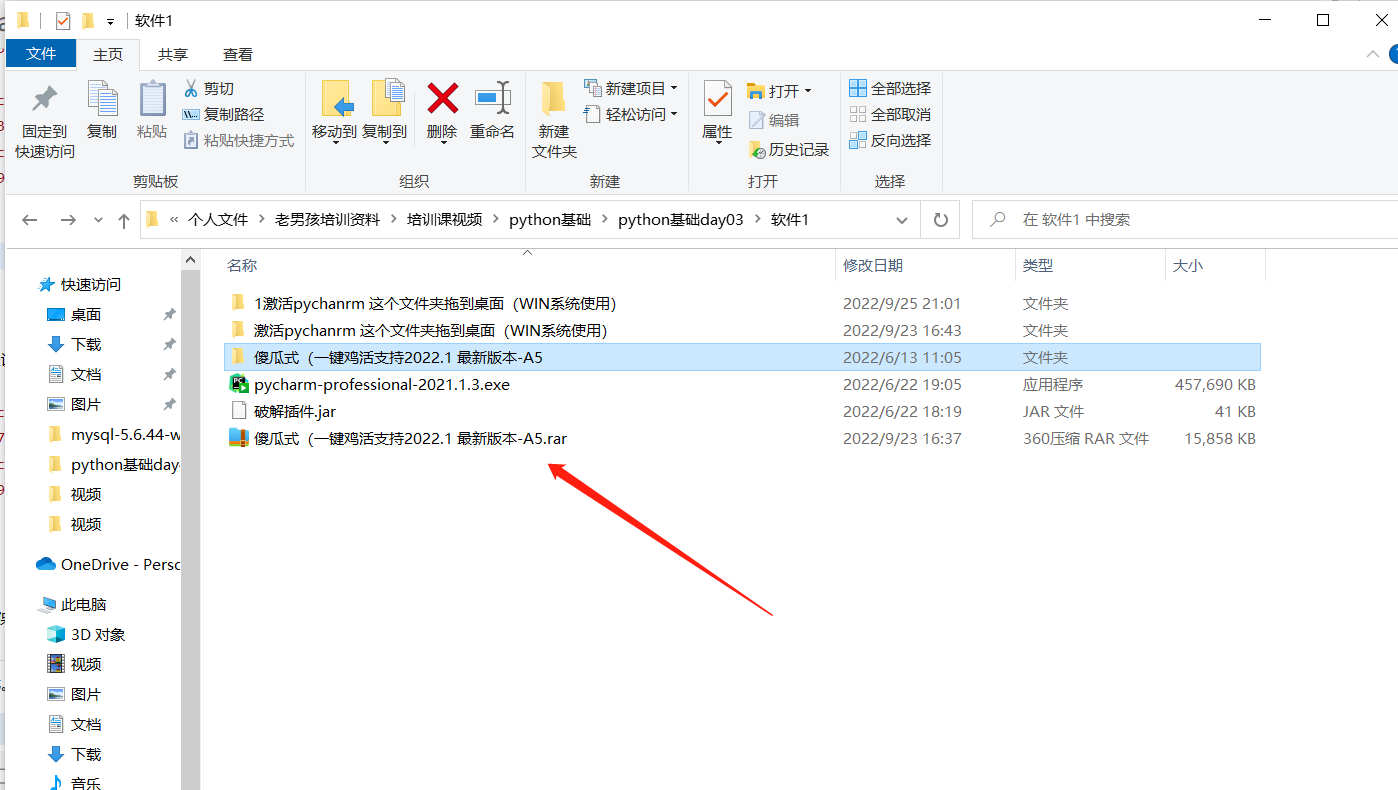The image size is (1398, 790).
Task: Click the 编辑 edit button
Action: click(x=773, y=120)
